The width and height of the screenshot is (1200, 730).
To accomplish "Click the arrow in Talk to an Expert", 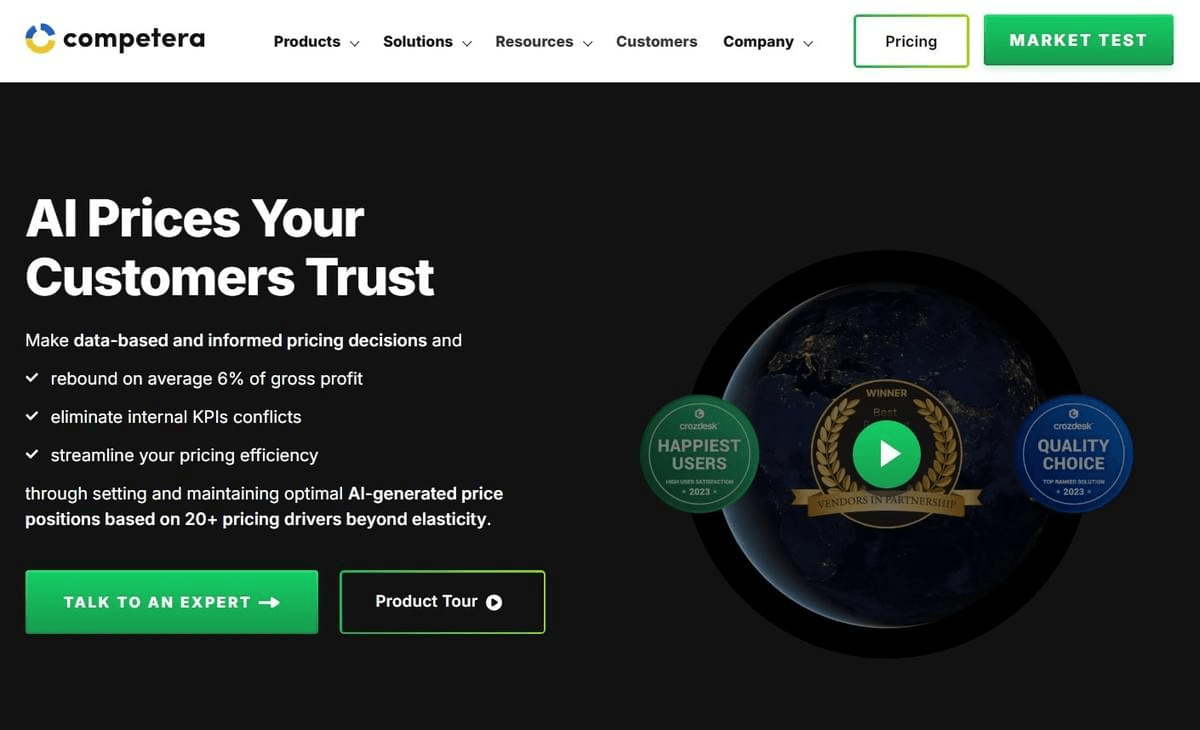I will tap(269, 602).
